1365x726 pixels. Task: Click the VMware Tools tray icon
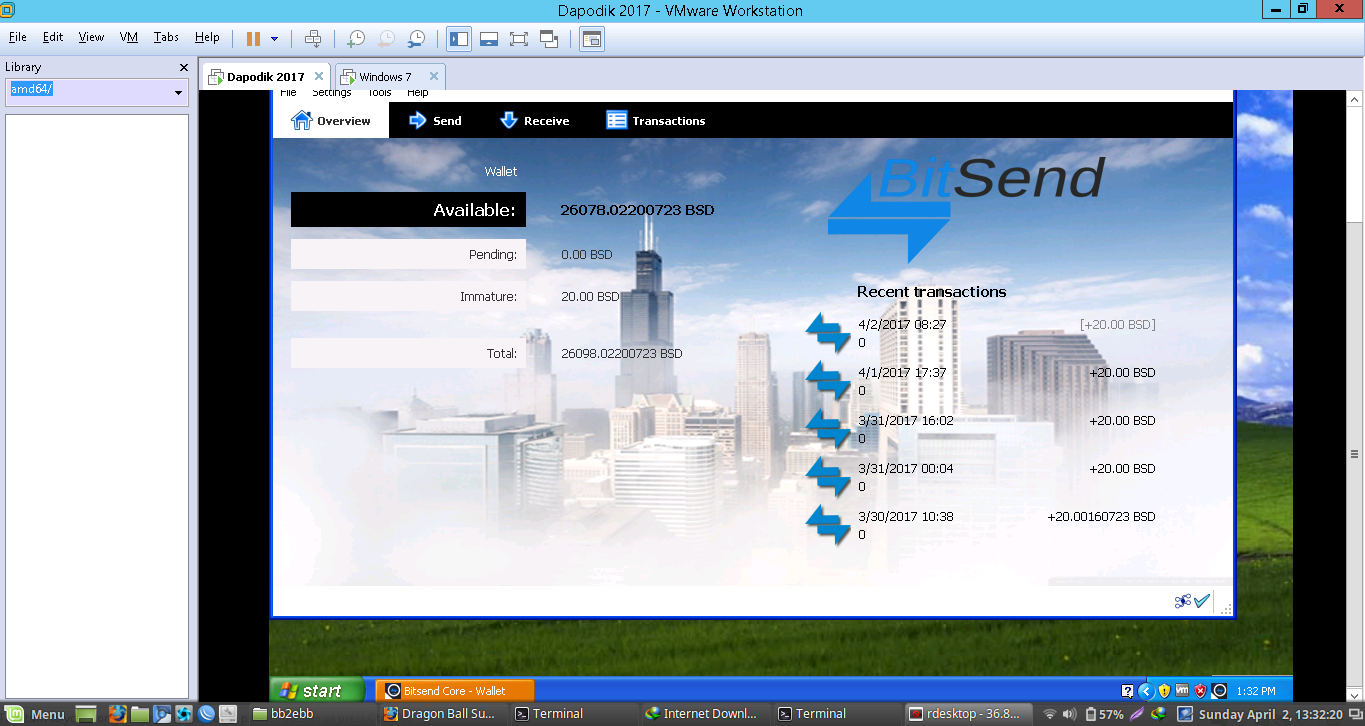pyautogui.click(x=1182, y=690)
